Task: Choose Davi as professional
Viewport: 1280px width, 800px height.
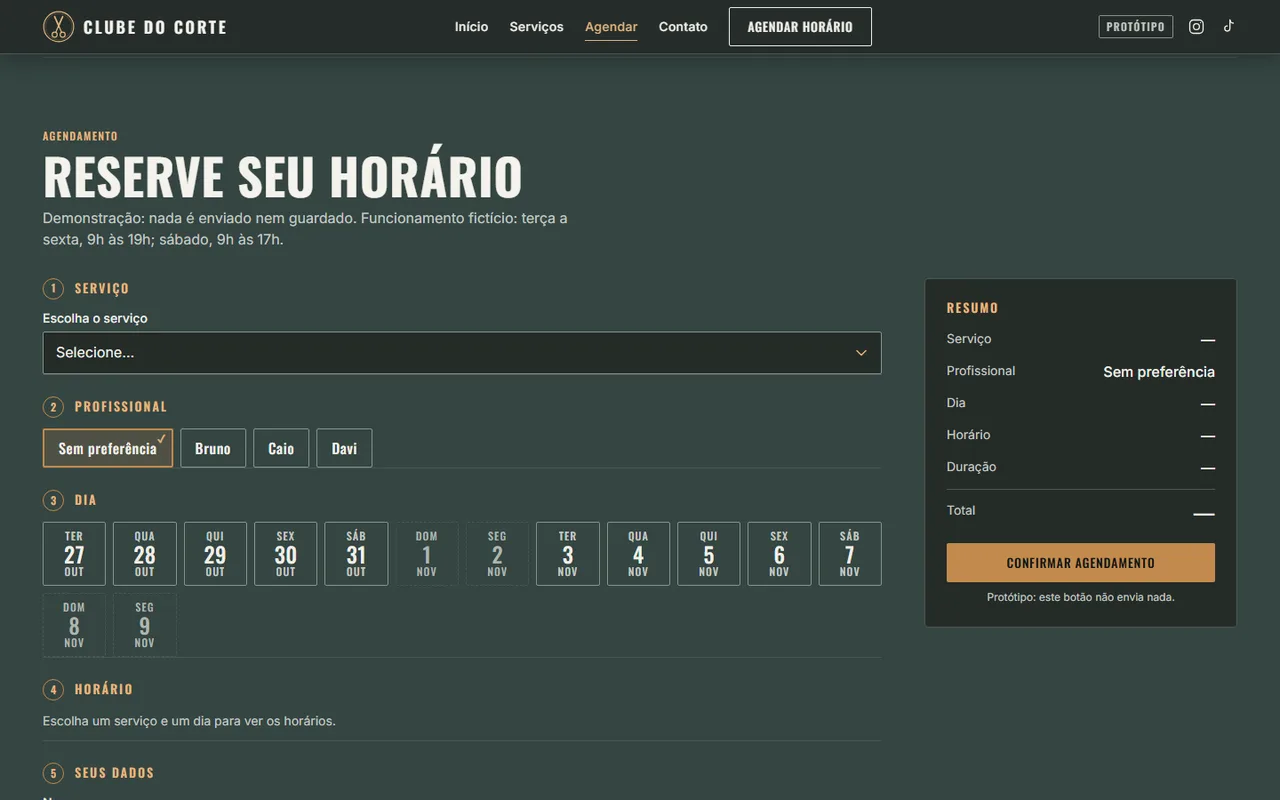Action: pos(344,448)
